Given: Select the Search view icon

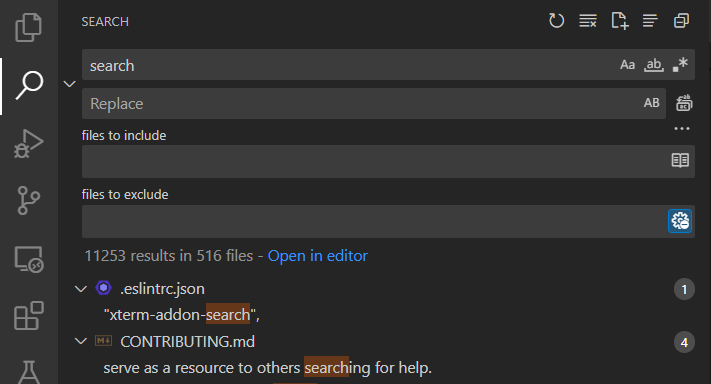Looking at the screenshot, I should (29, 85).
